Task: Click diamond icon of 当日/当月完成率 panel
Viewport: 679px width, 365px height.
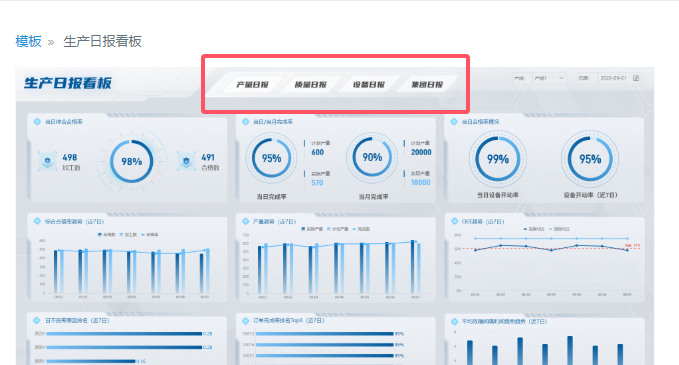Action: (x=246, y=122)
